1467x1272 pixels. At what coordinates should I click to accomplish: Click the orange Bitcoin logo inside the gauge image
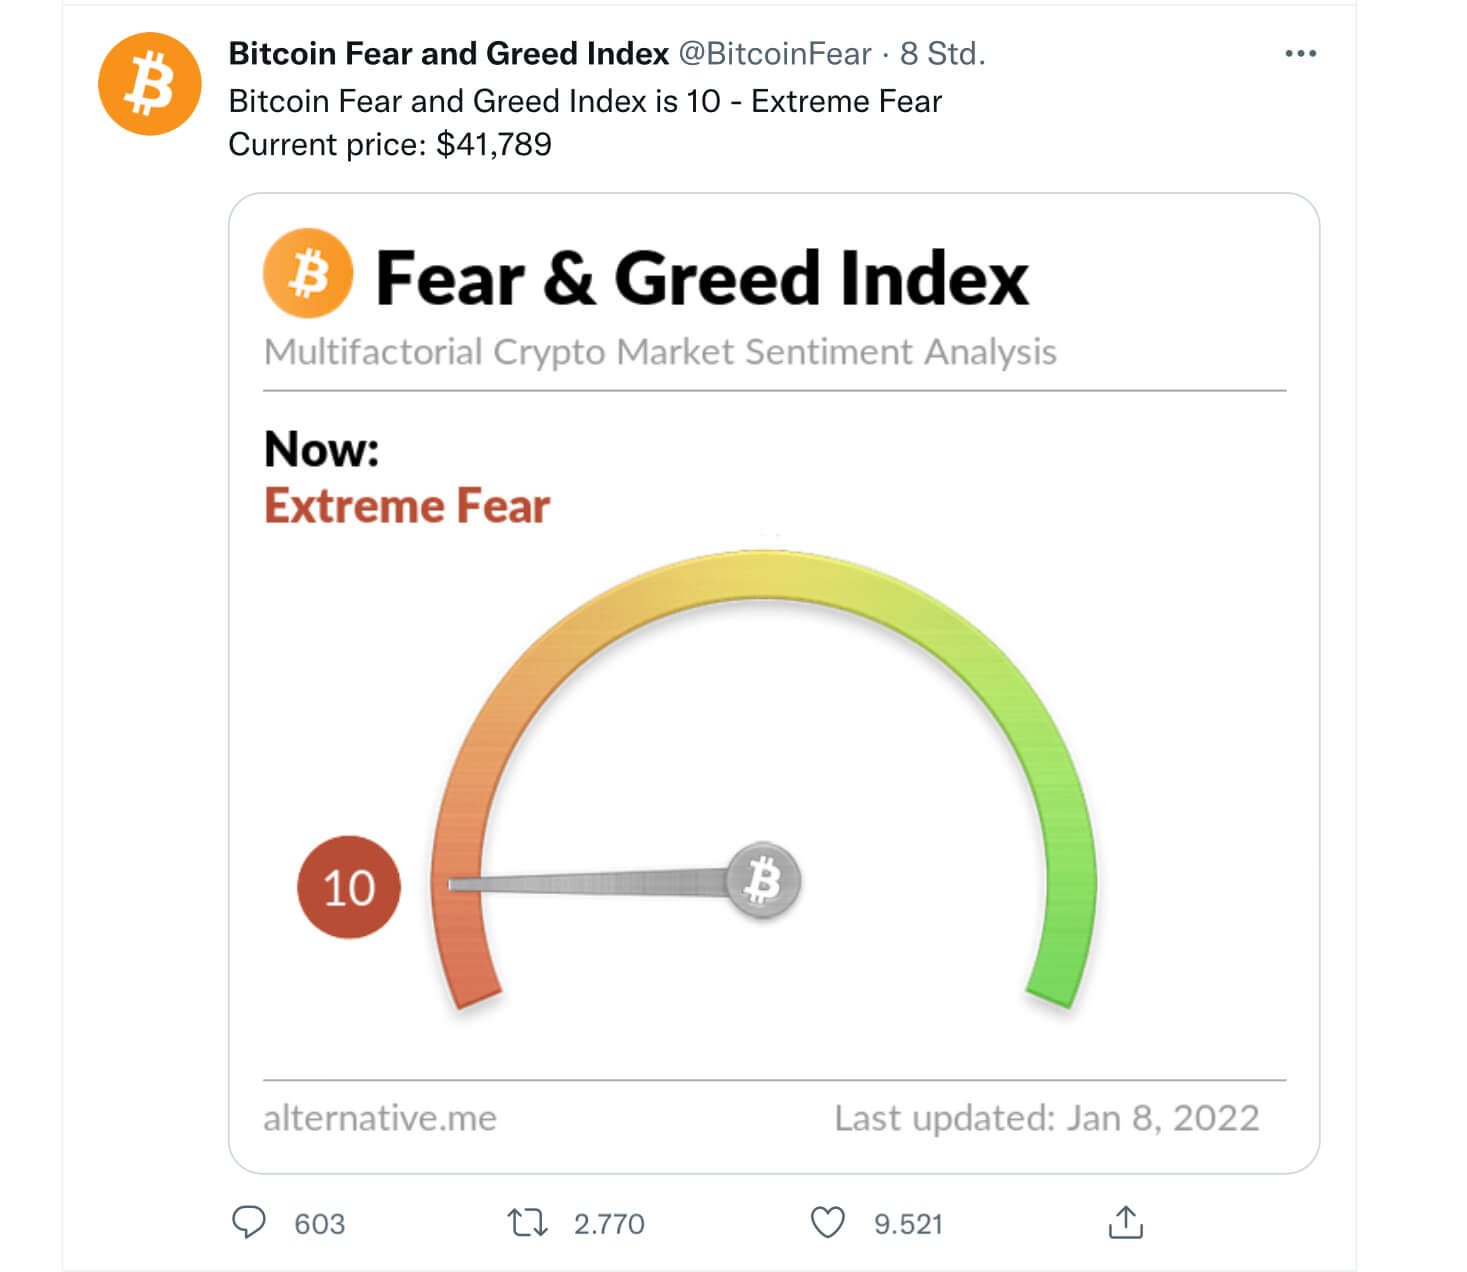point(307,275)
